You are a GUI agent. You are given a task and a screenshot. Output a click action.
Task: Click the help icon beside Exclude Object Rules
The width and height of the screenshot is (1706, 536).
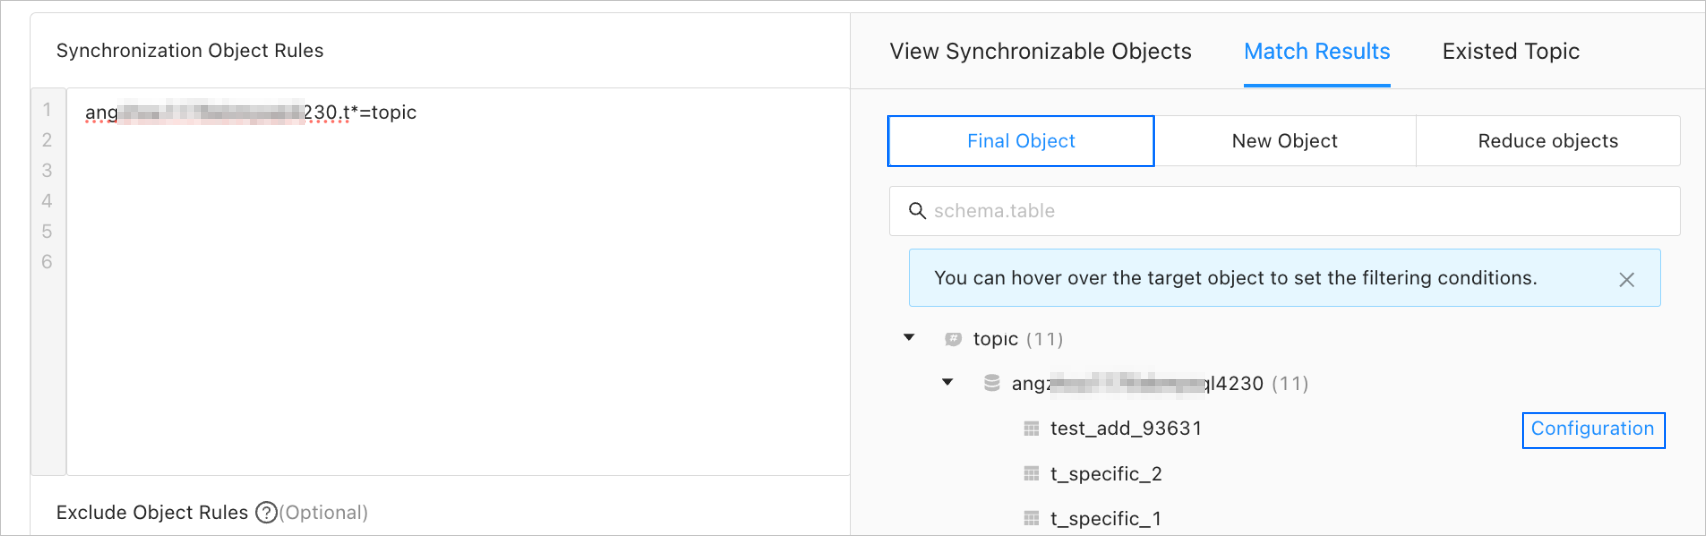click(x=266, y=513)
